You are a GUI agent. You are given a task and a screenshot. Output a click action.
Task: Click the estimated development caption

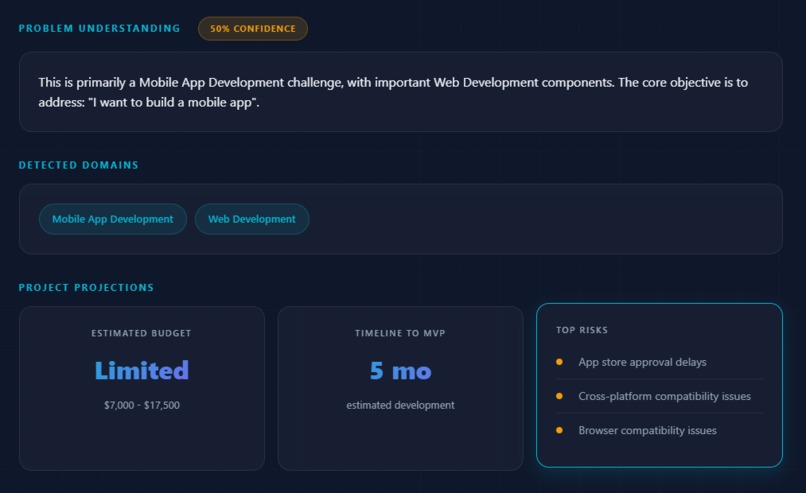click(x=400, y=405)
